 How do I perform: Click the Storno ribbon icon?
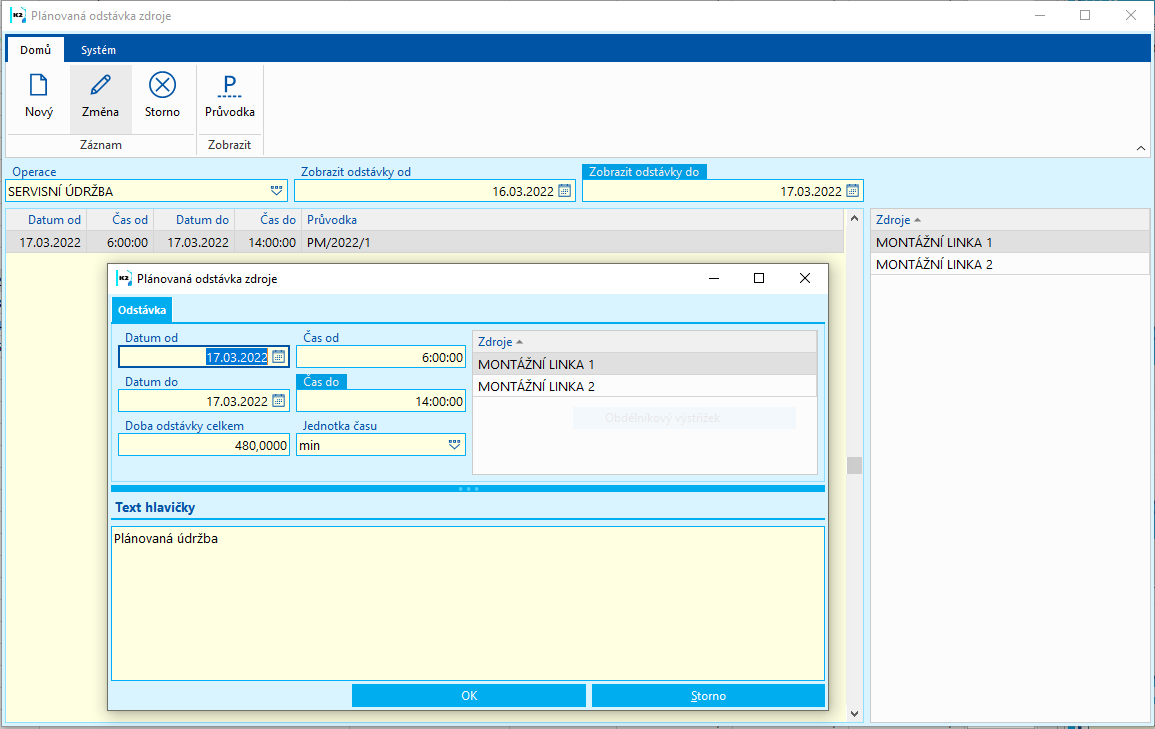coord(162,86)
